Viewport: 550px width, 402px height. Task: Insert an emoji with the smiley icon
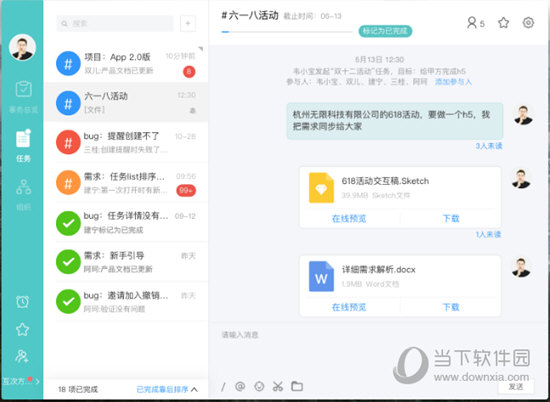[x=259, y=386]
